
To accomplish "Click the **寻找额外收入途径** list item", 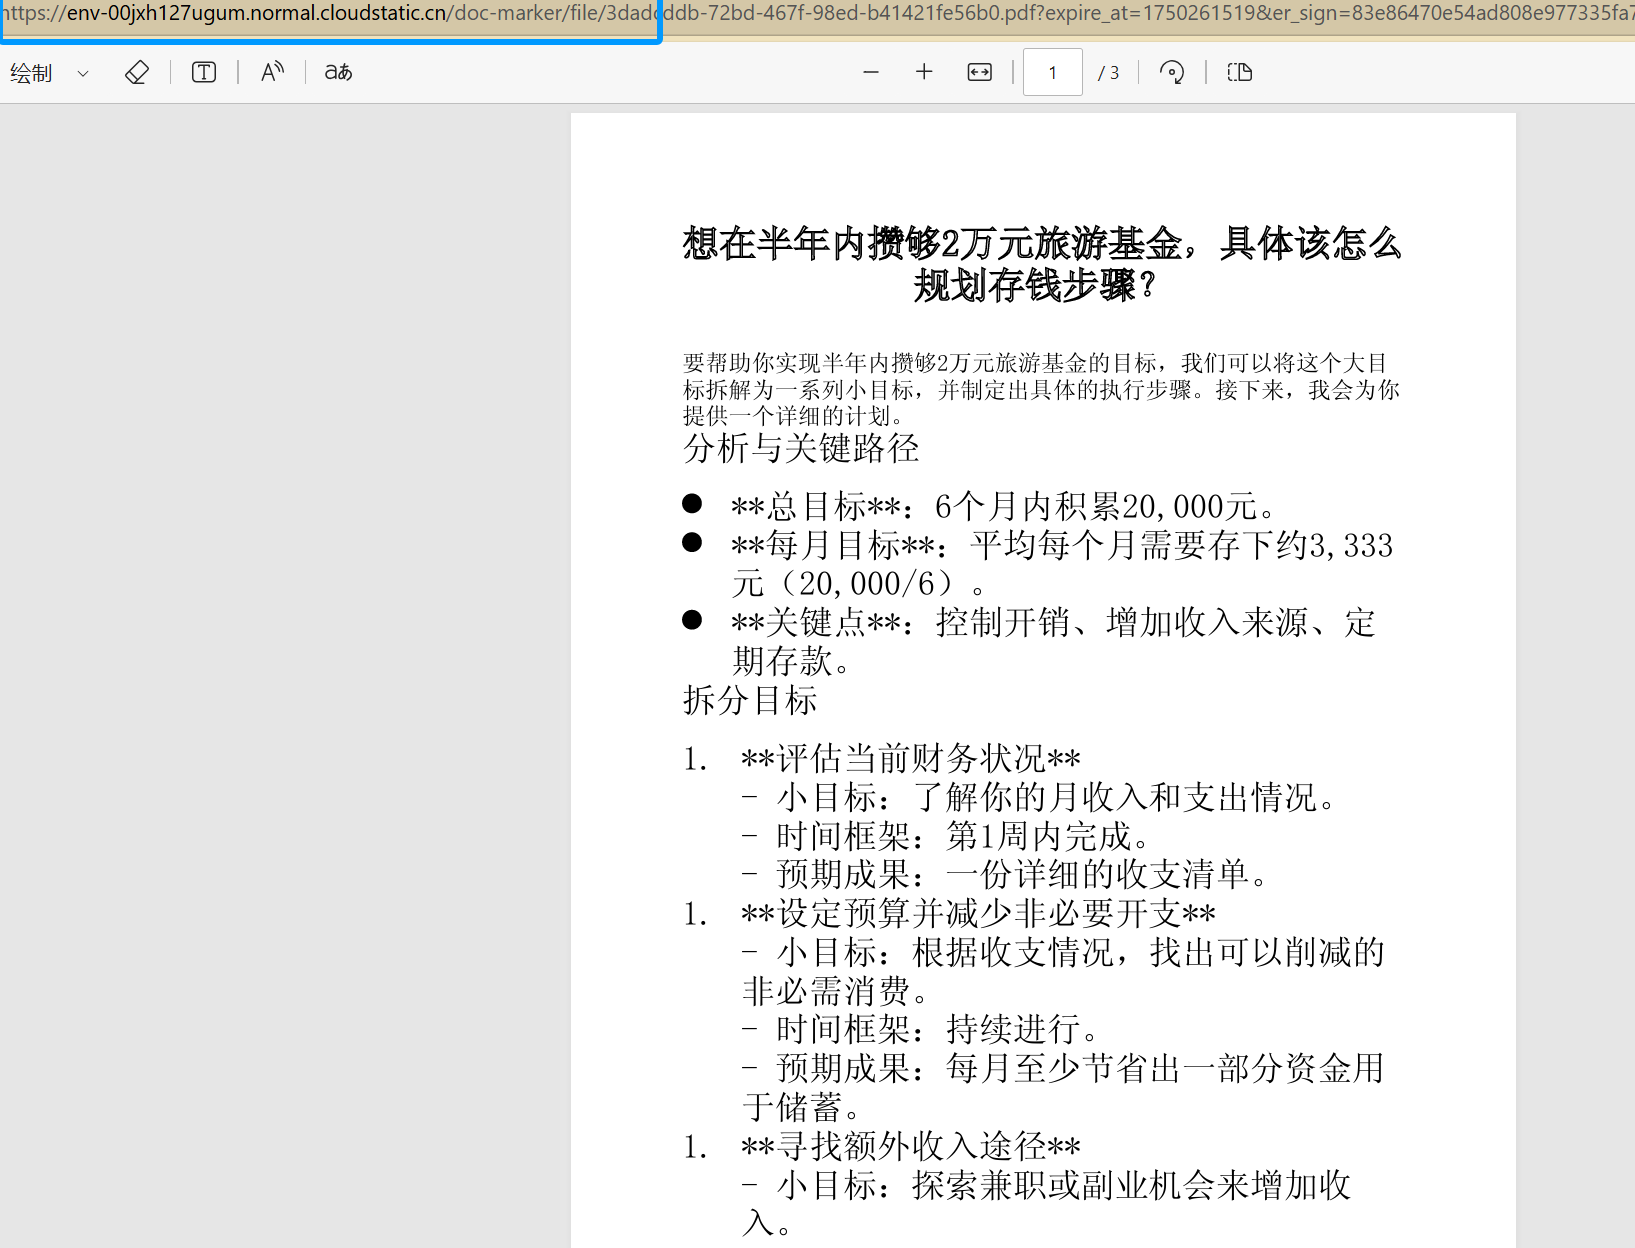I will point(910,1146).
